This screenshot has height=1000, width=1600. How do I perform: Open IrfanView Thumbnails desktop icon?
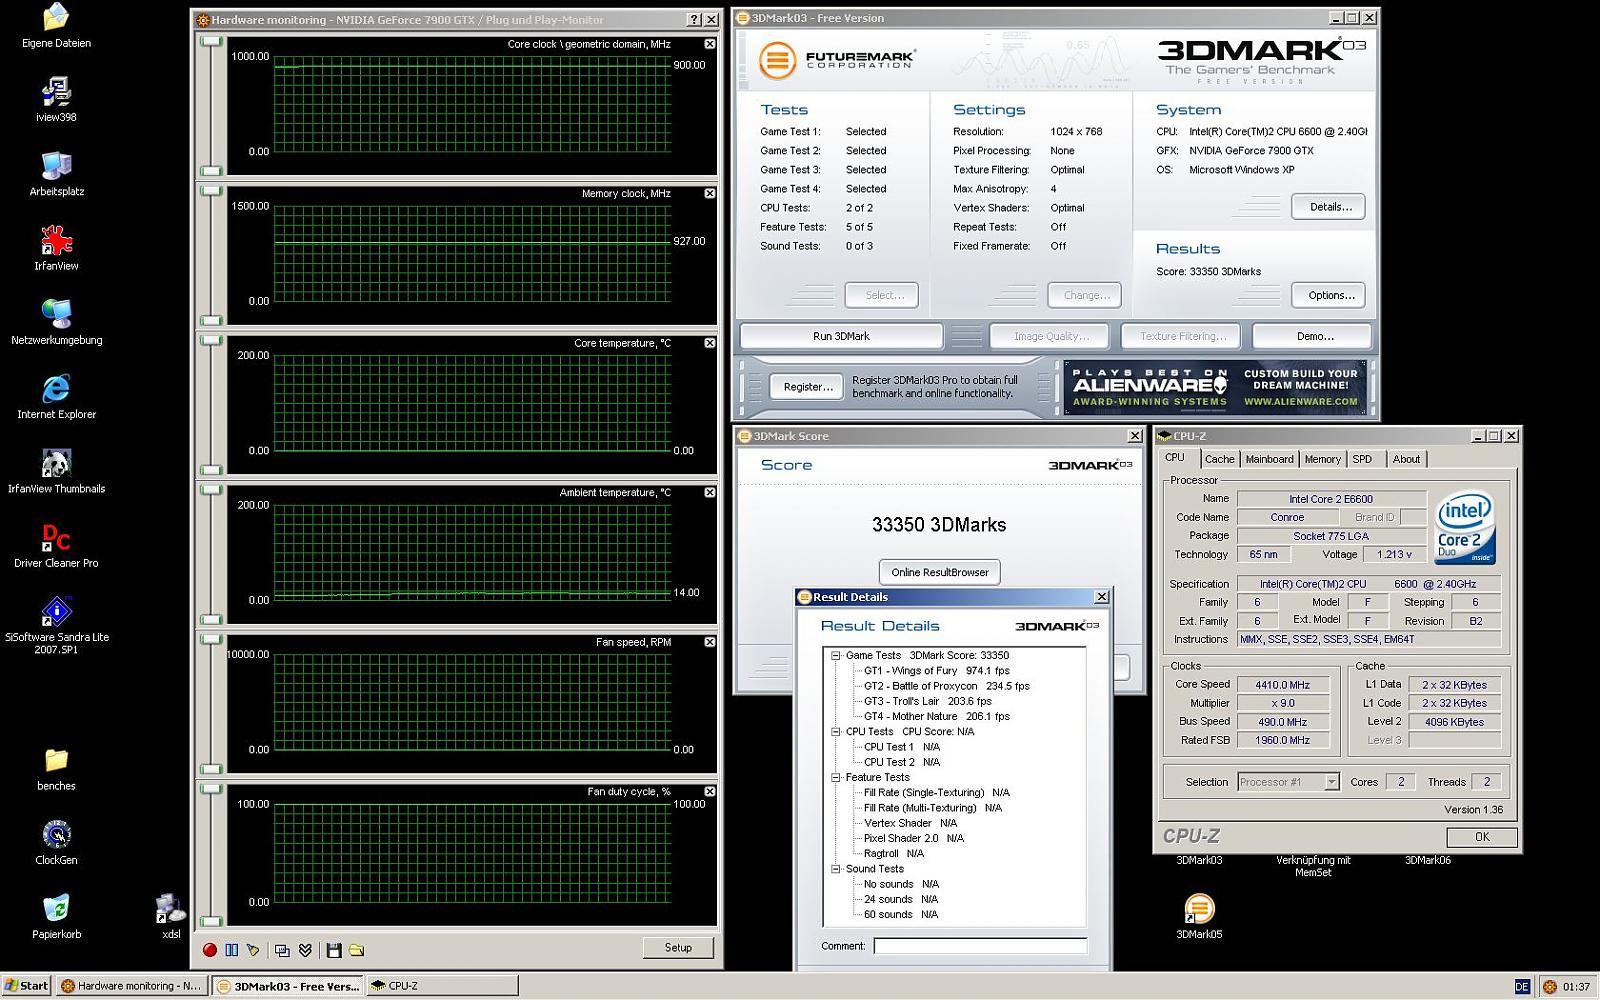pyautogui.click(x=56, y=471)
